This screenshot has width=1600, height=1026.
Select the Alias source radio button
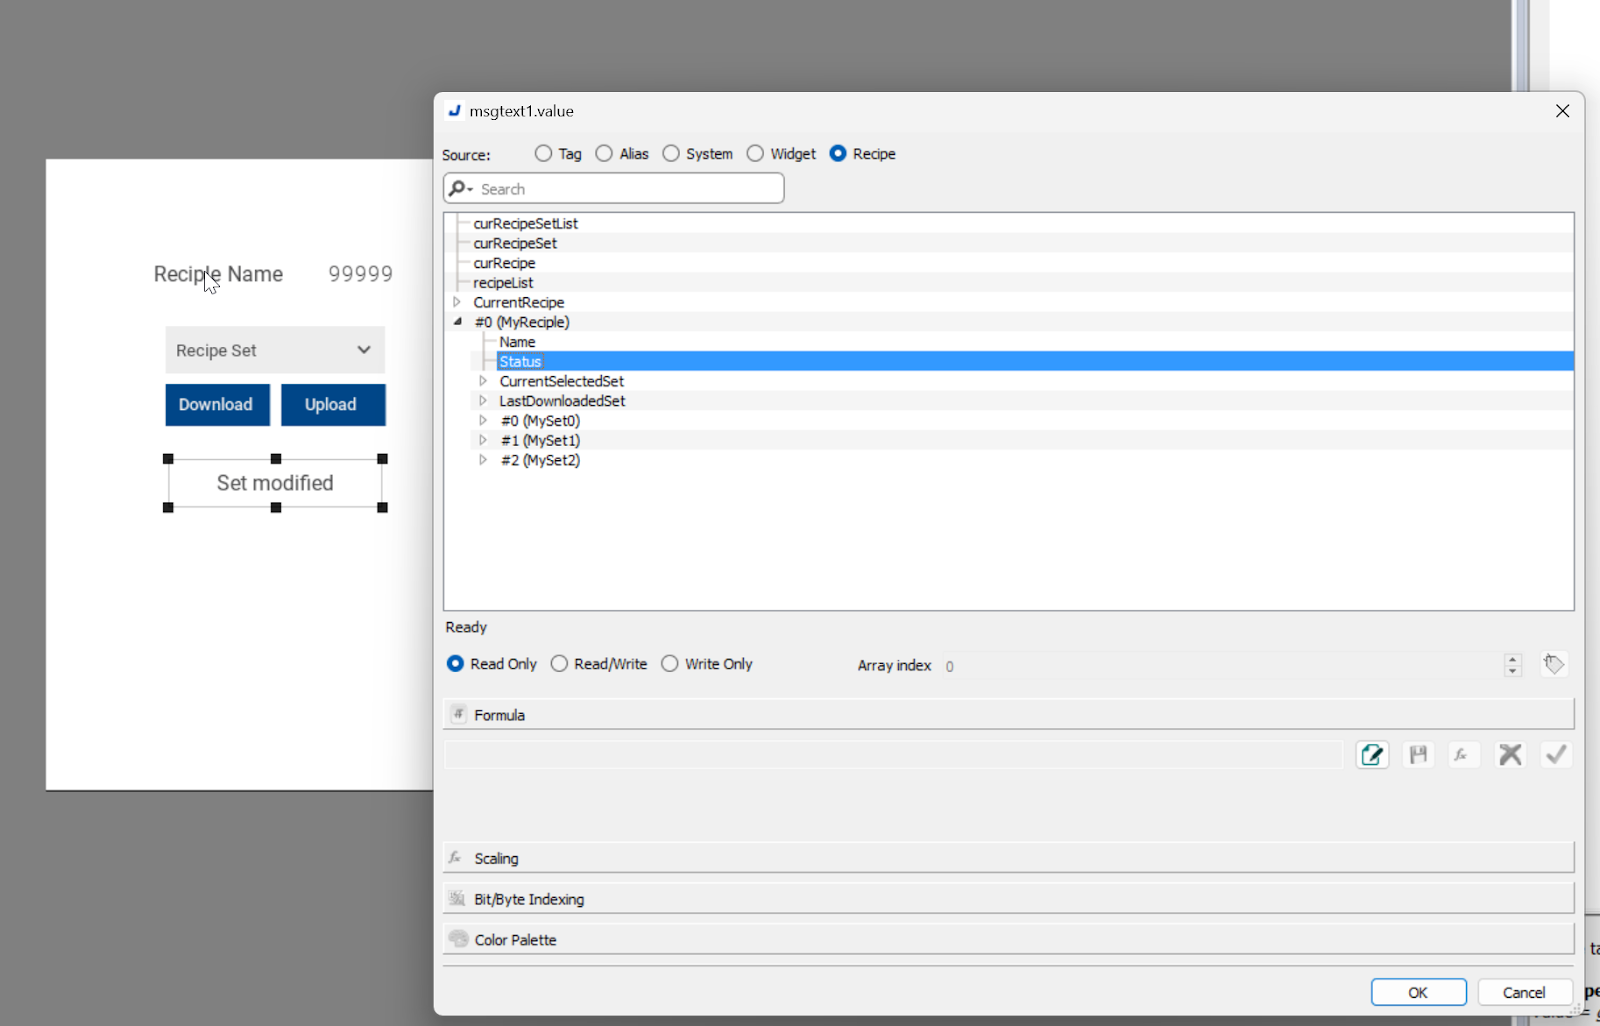(604, 153)
